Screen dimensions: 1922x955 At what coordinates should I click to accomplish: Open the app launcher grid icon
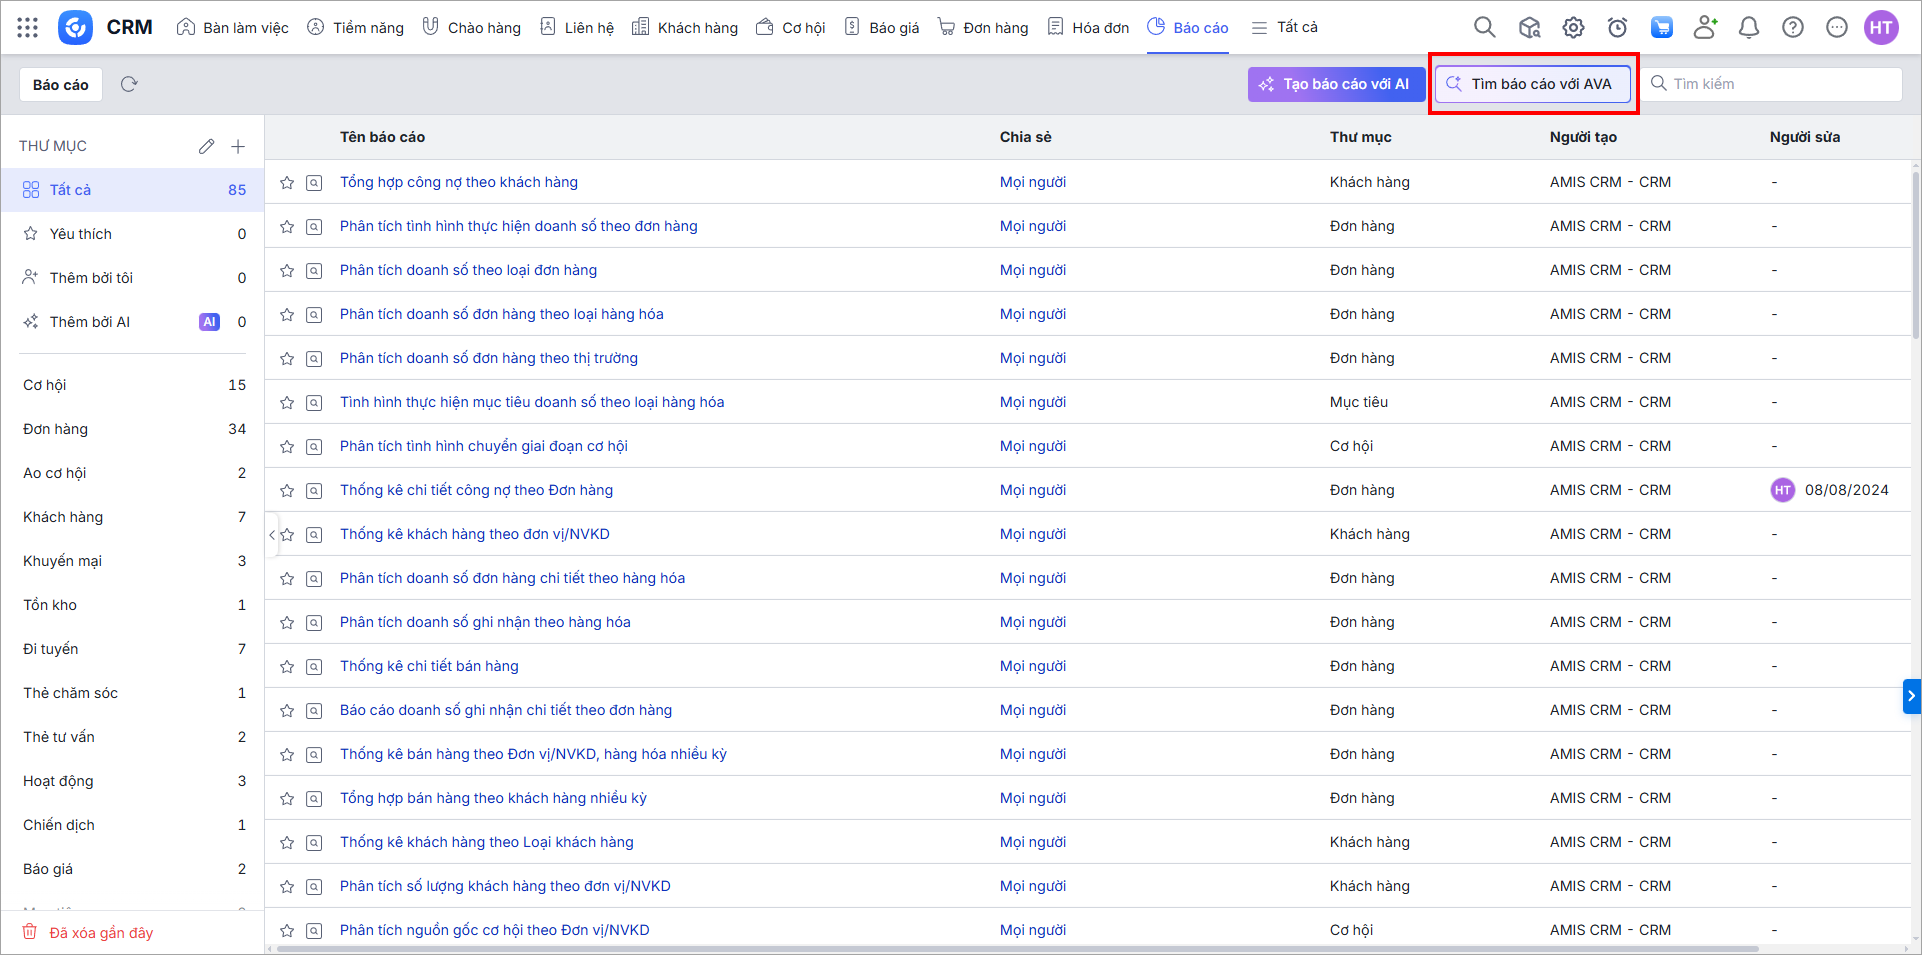(28, 28)
